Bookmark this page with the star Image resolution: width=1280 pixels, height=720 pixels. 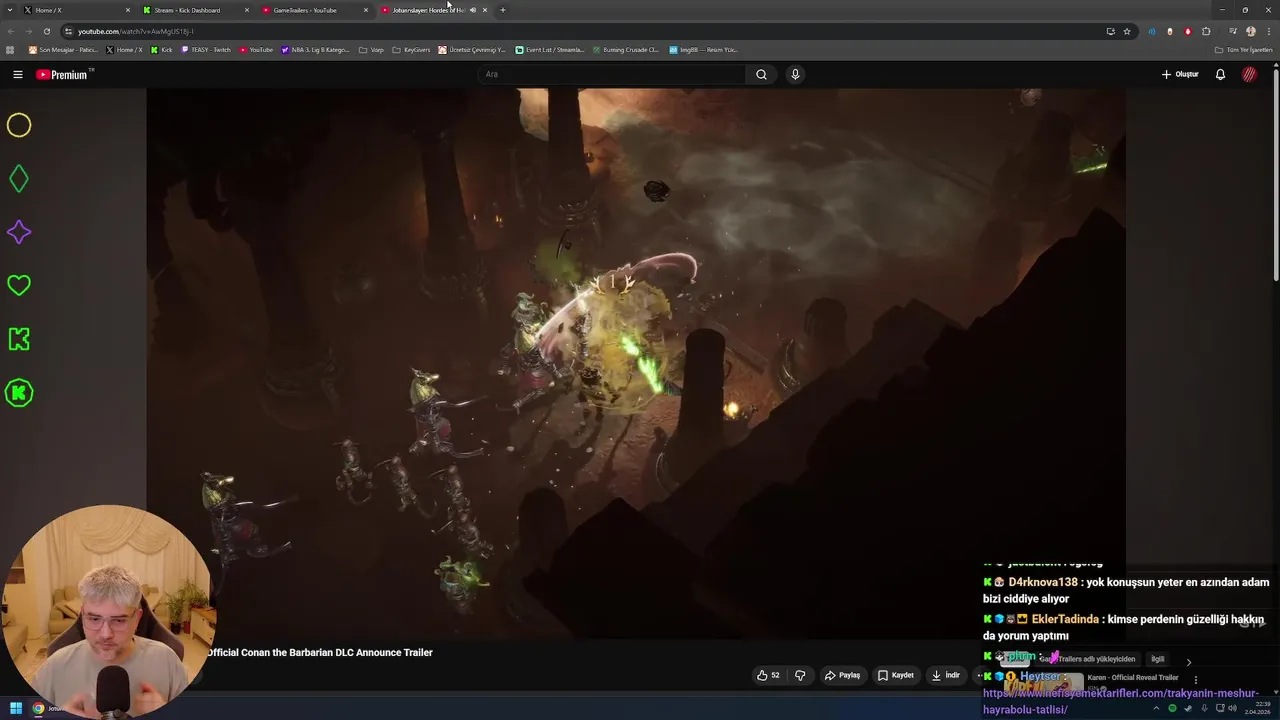[1127, 31]
